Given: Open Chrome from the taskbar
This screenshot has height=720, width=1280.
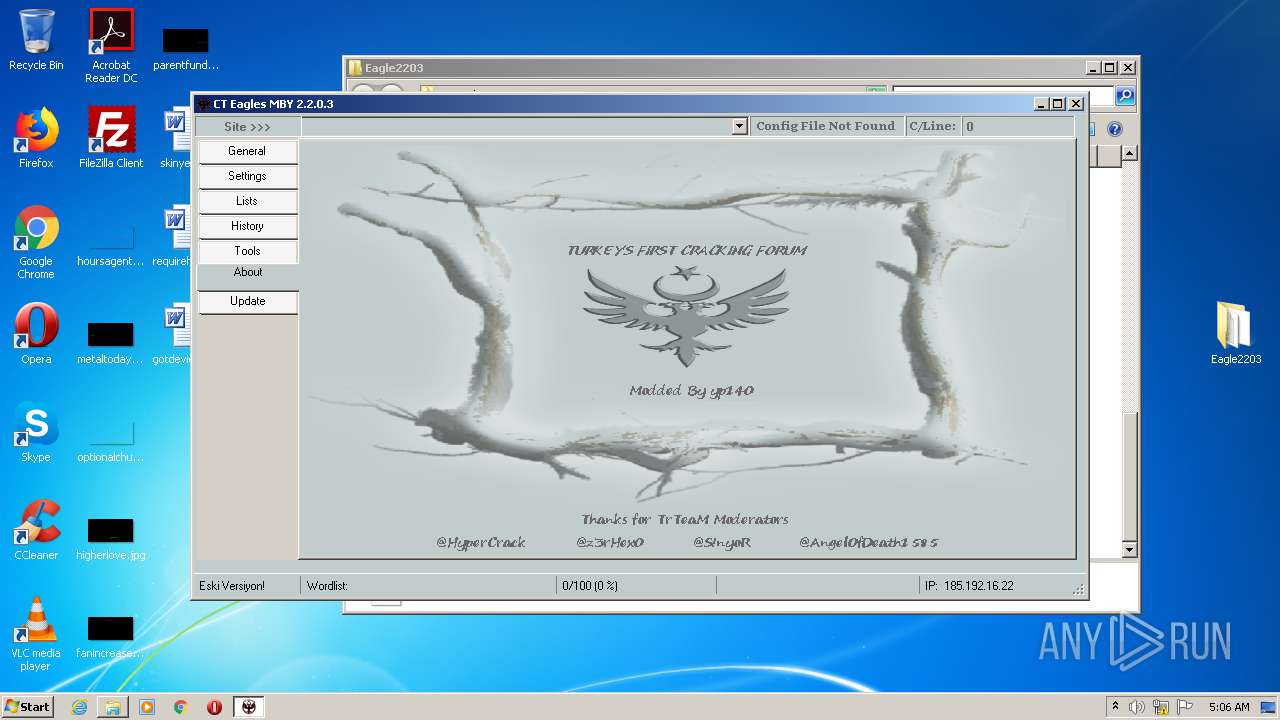Looking at the screenshot, I should point(181,706).
